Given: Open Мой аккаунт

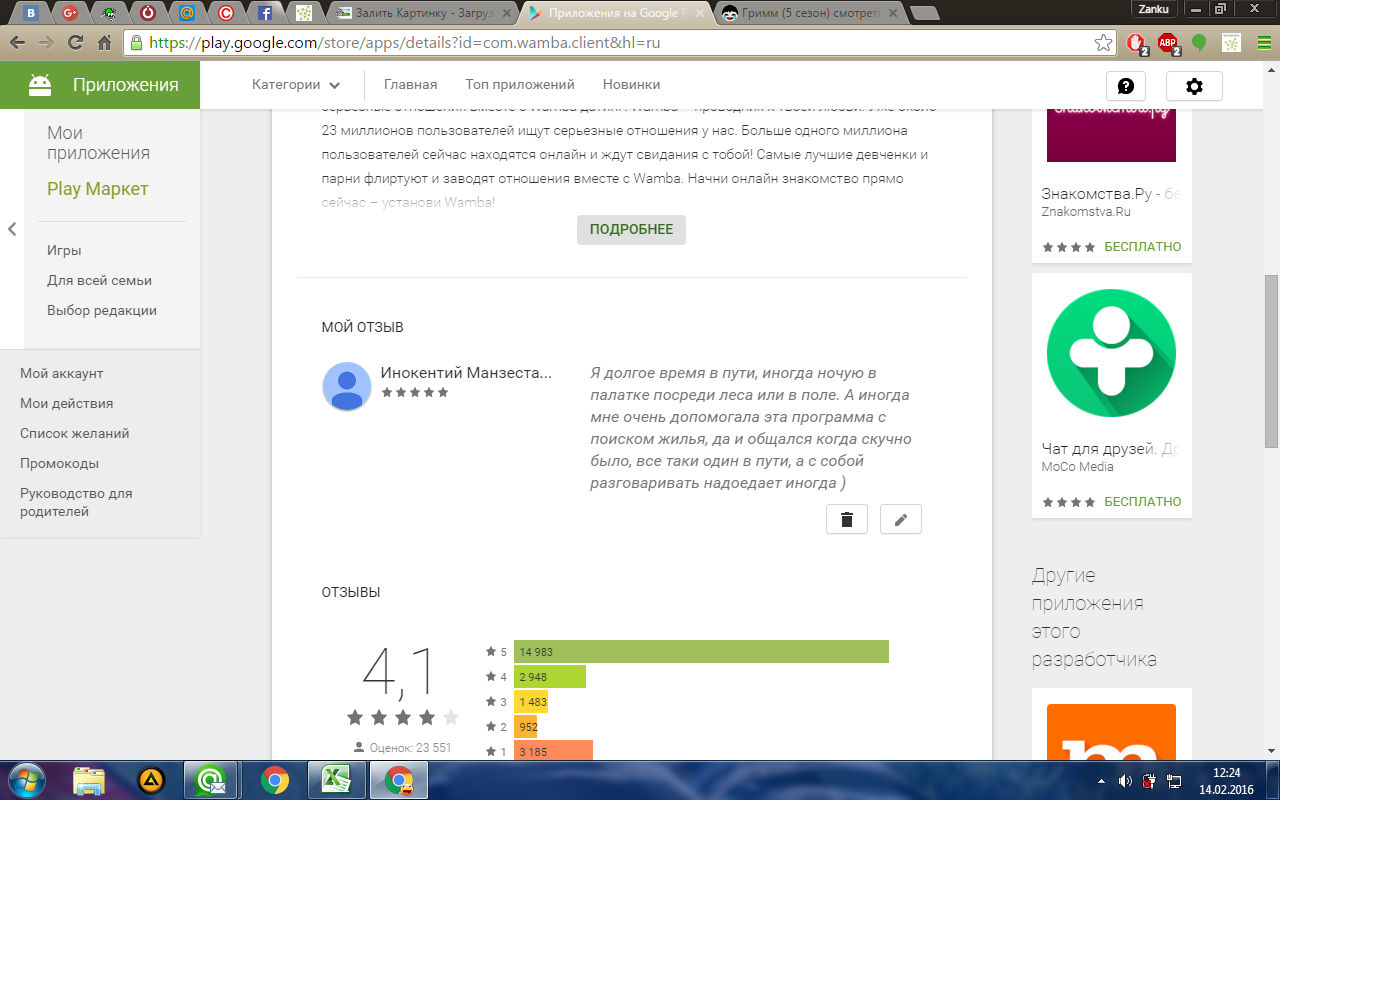Looking at the screenshot, I should click(x=62, y=374).
